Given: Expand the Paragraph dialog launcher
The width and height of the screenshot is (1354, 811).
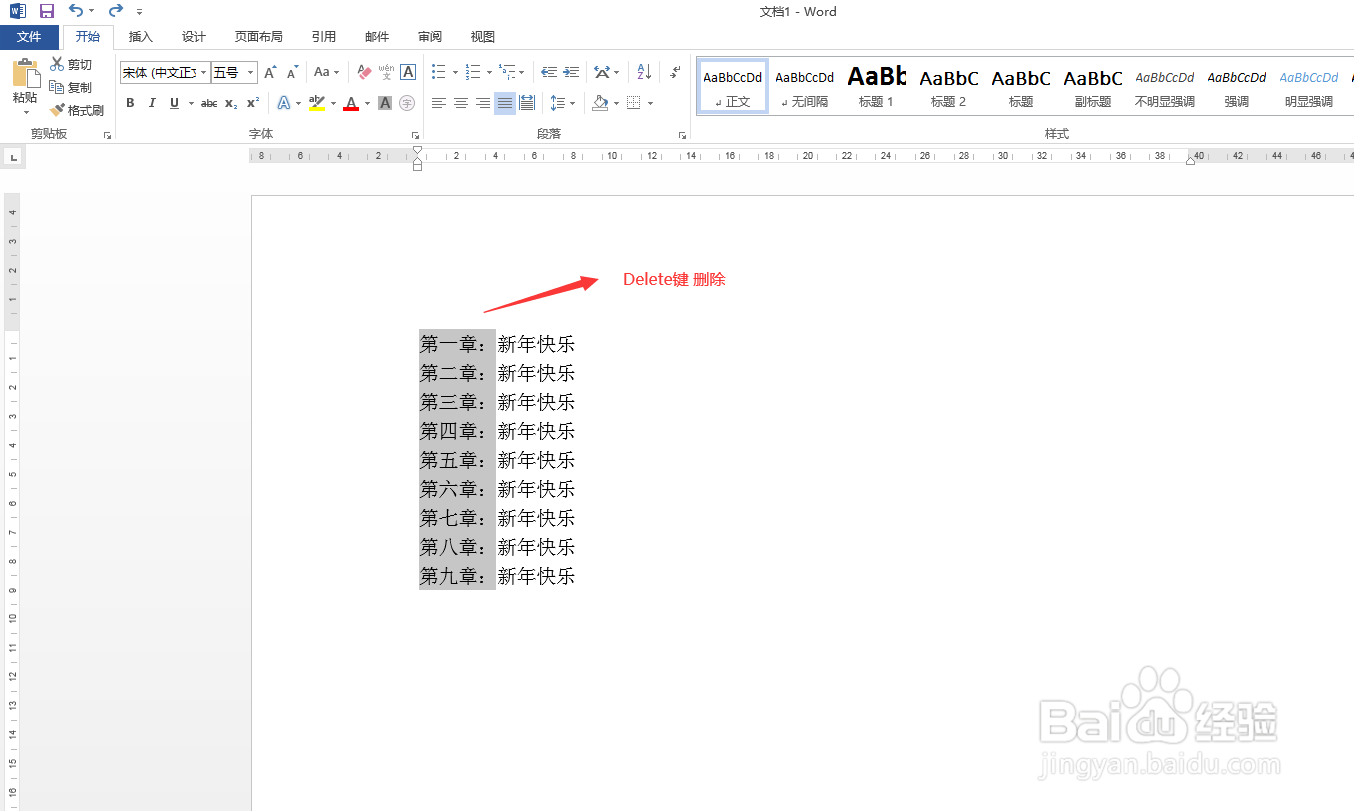Looking at the screenshot, I should click(682, 135).
